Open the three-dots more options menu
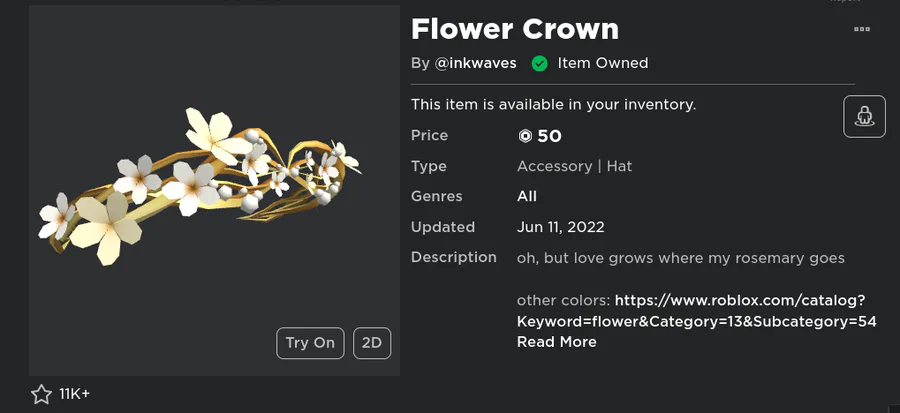Screen dimensions: 900x413 (861, 30)
